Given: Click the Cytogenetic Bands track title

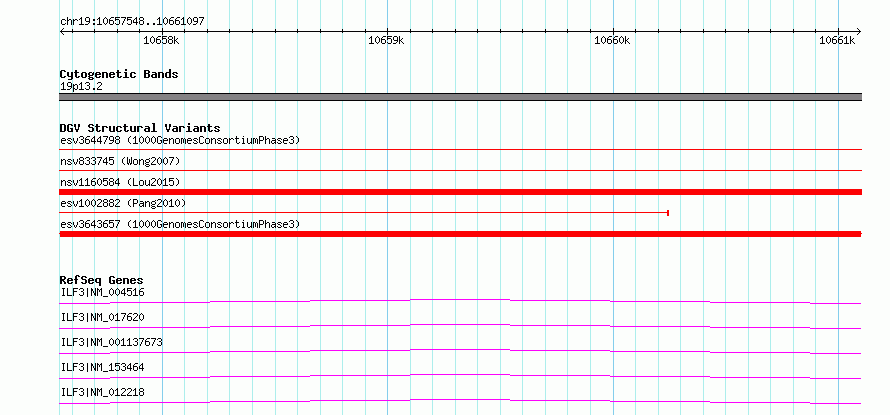Looking at the screenshot, I should (119, 74).
